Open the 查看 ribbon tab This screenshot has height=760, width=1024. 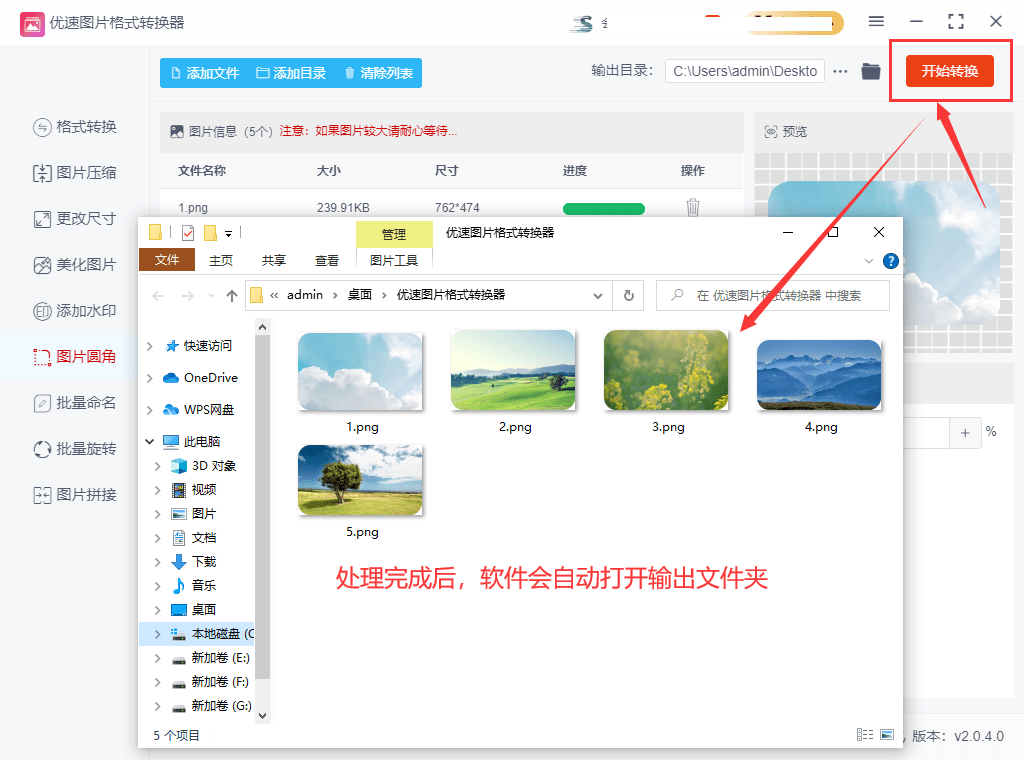(x=327, y=260)
